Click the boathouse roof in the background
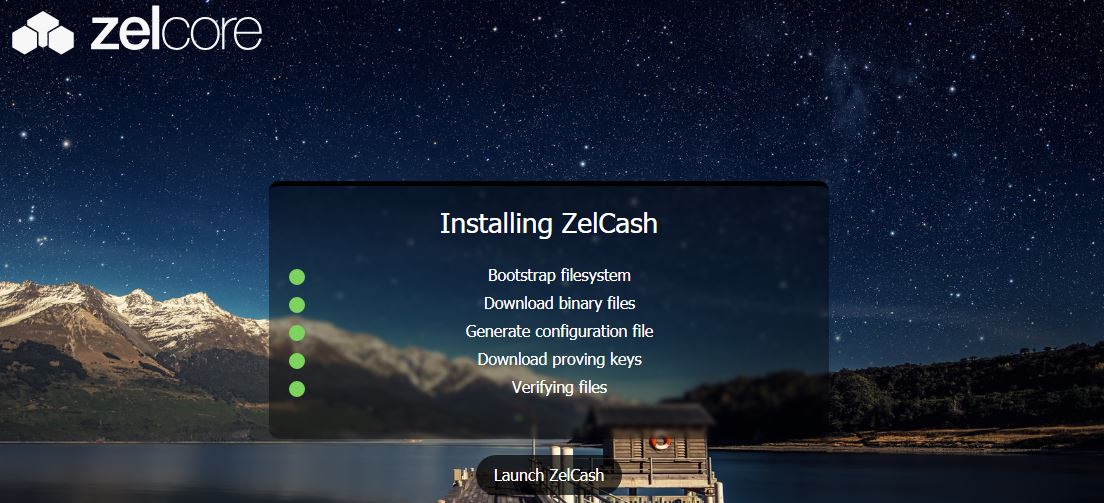1104x503 pixels. pyautogui.click(x=653, y=415)
